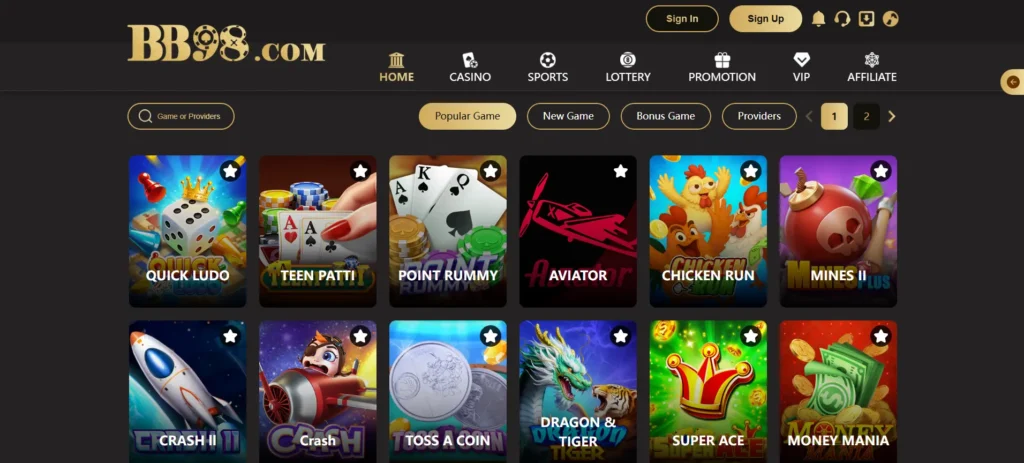This screenshot has width=1024, height=463.
Task: Open the side panel arrow tab
Action: pos(1012,82)
